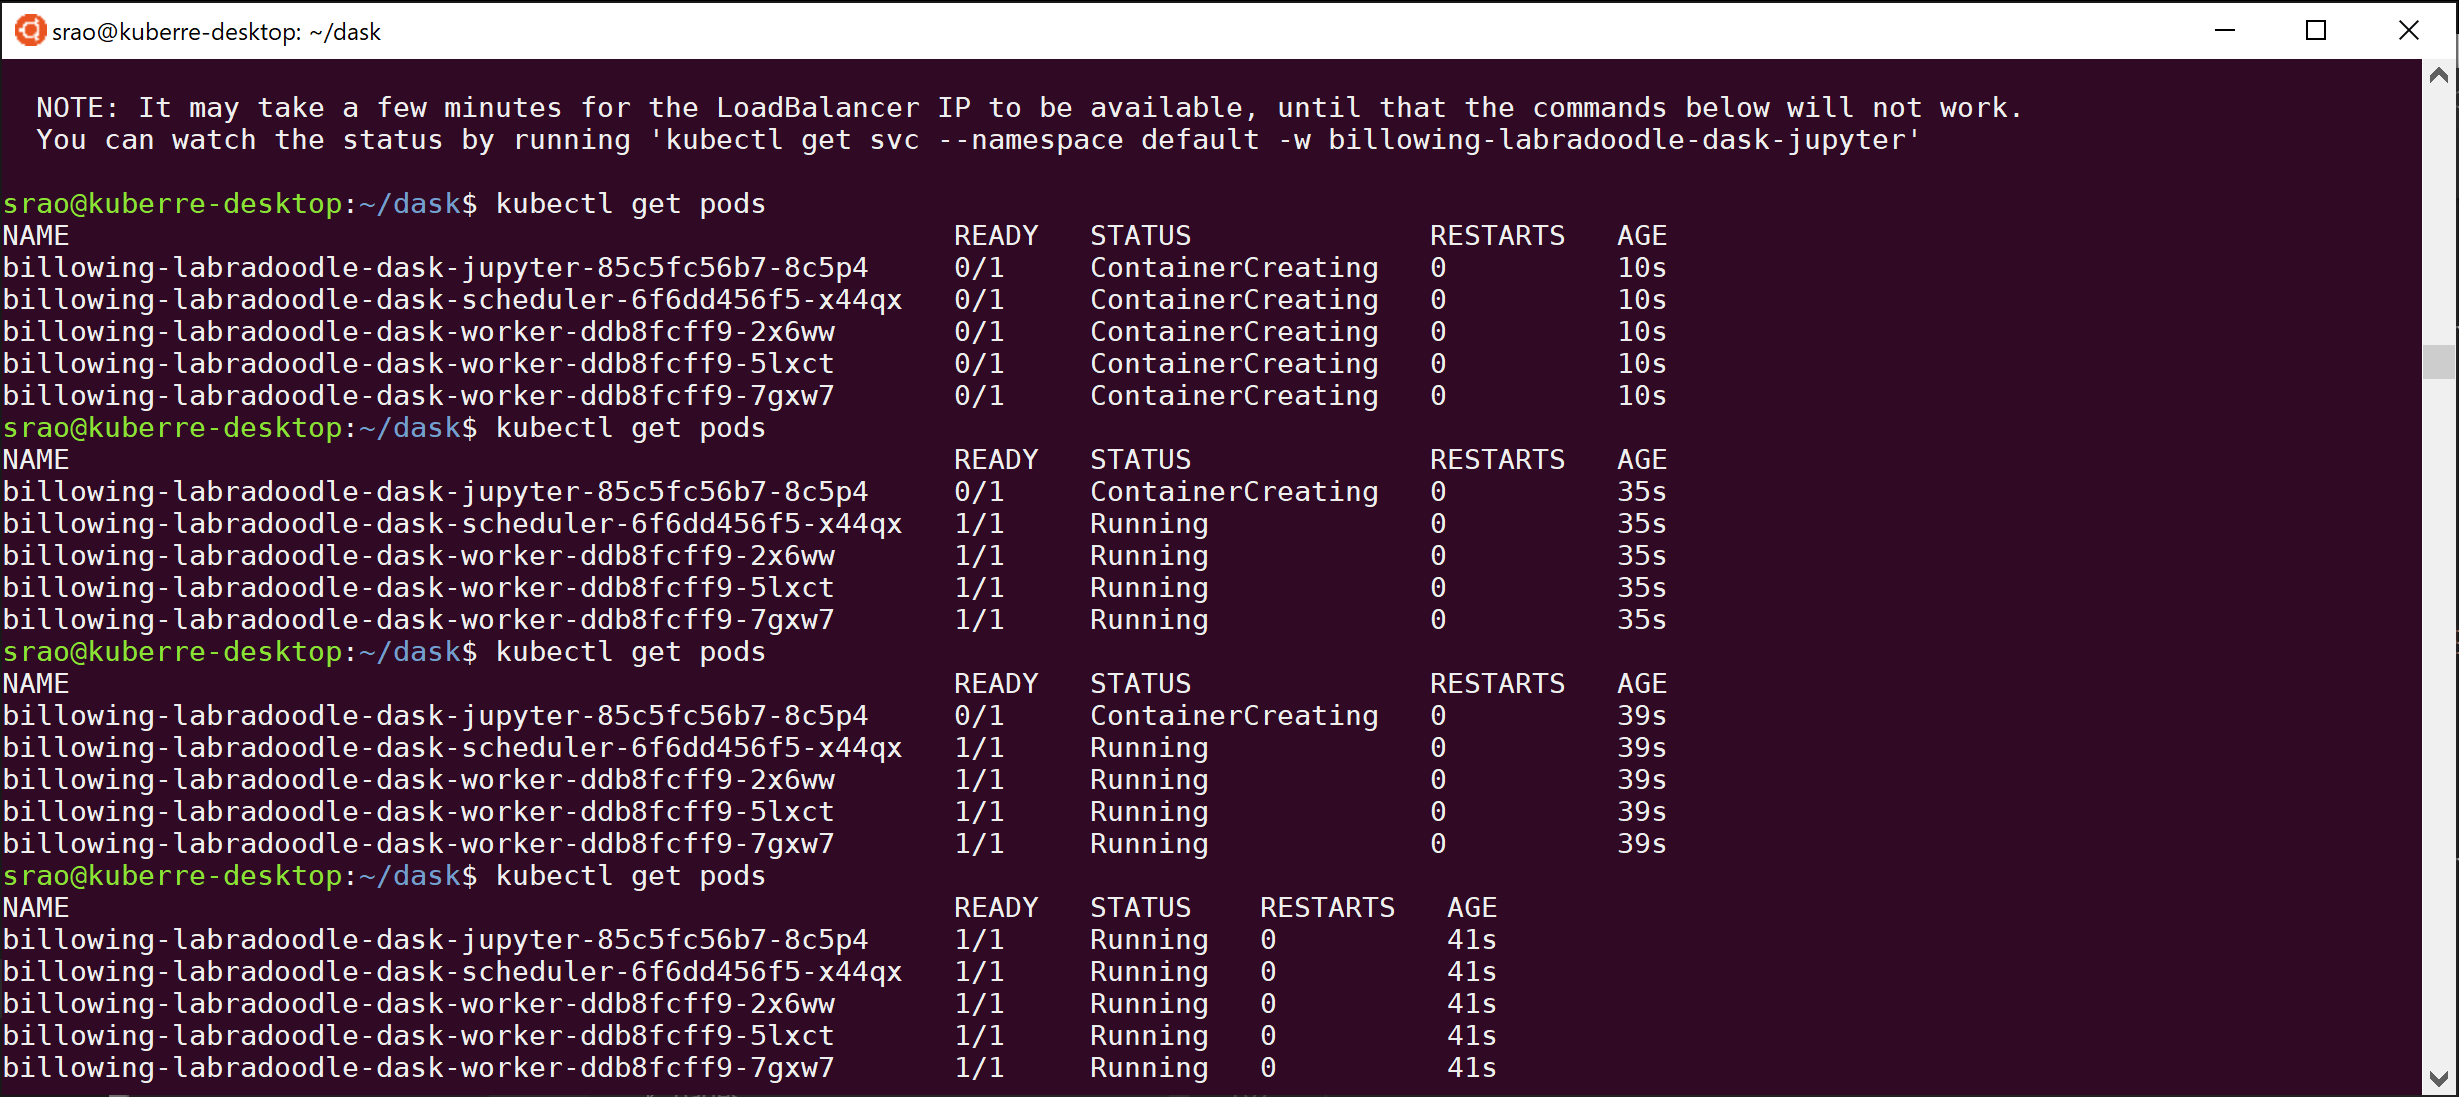Image resolution: width=2459 pixels, height=1097 pixels.
Task: Close the terminal window
Action: tap(2408, 30)
